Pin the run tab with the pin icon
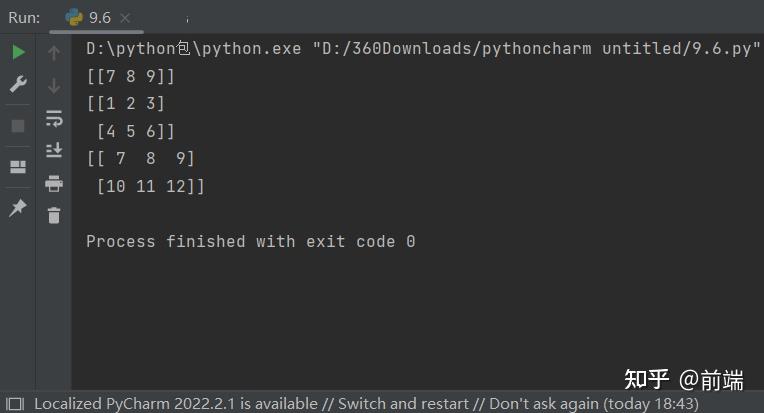This screenshot has width=764, height=413. click(18, 208)
